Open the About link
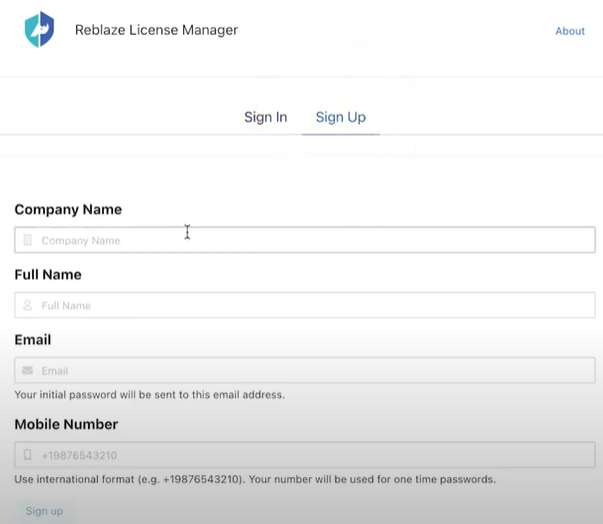603x524 pixels. click(x=569, y=31)
